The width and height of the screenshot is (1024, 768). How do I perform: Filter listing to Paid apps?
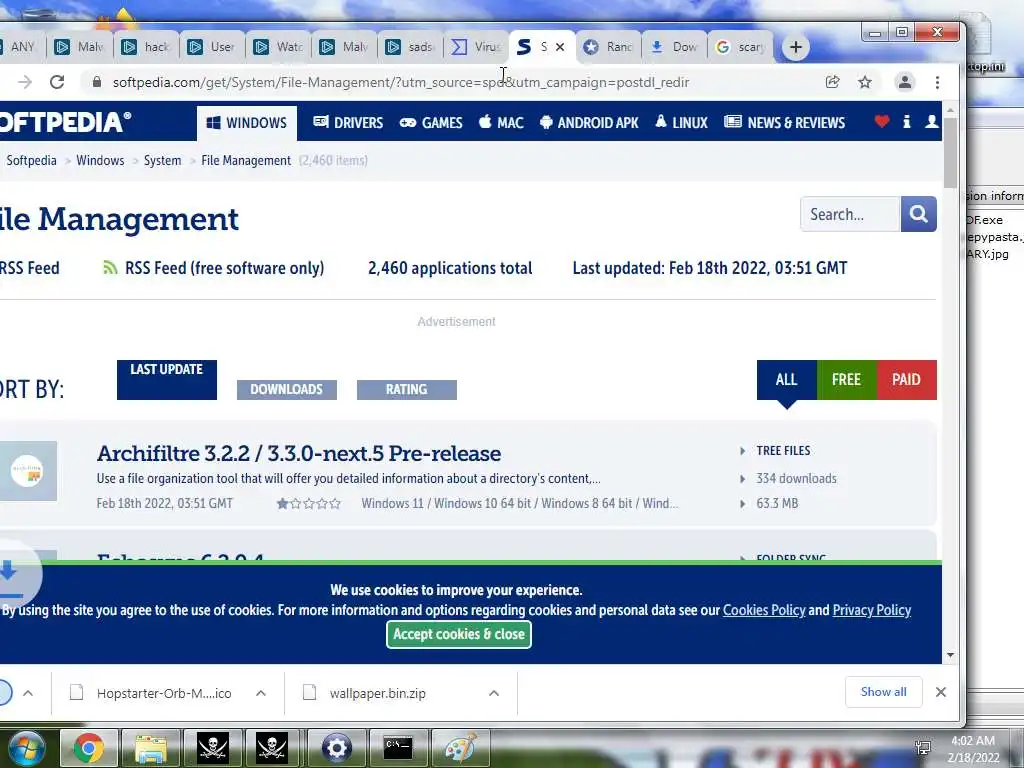coord(906,379)
